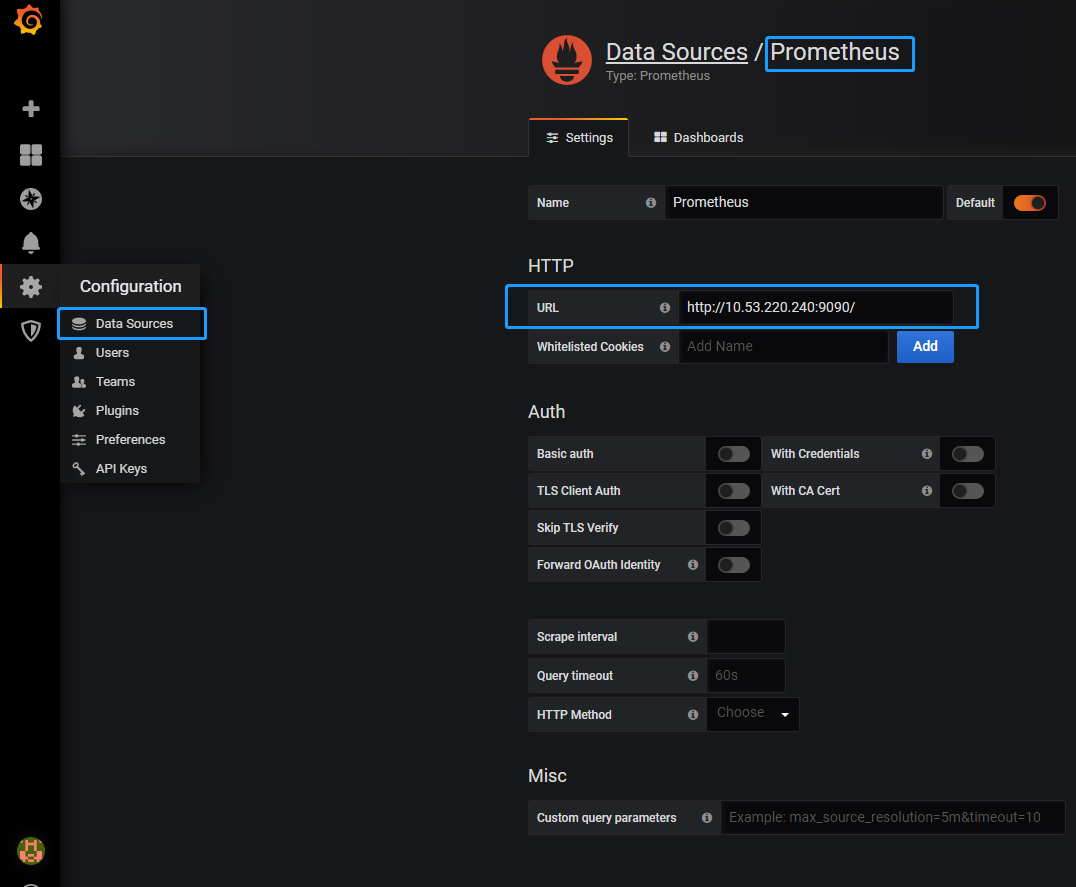Click the Scrape interval input field
This screenshot has height=887, width=1076.
click(746, 637)
